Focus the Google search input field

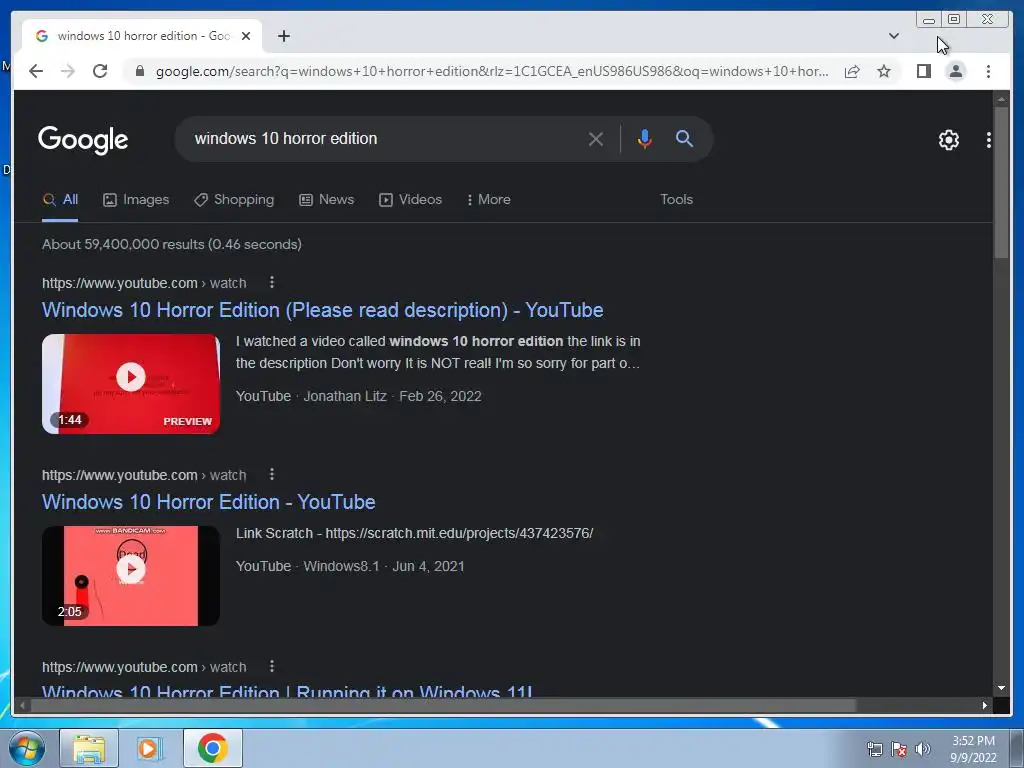pyautogui.click(x=385, y=138)
